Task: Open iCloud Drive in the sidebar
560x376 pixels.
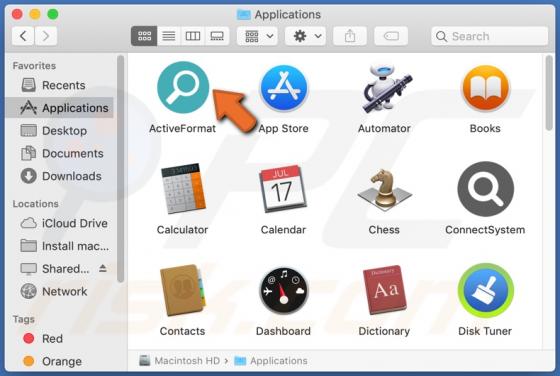Action: coord(59,223)
